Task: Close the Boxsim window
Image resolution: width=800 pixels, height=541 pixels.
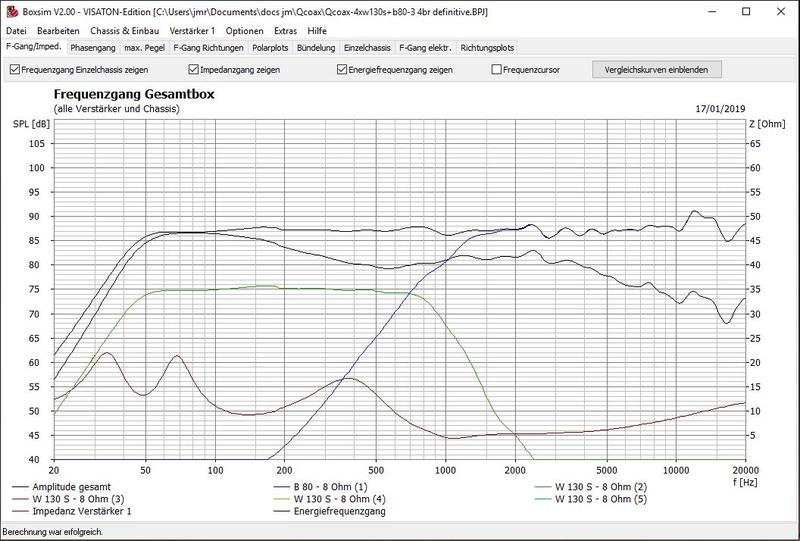Action: (781, 11)
